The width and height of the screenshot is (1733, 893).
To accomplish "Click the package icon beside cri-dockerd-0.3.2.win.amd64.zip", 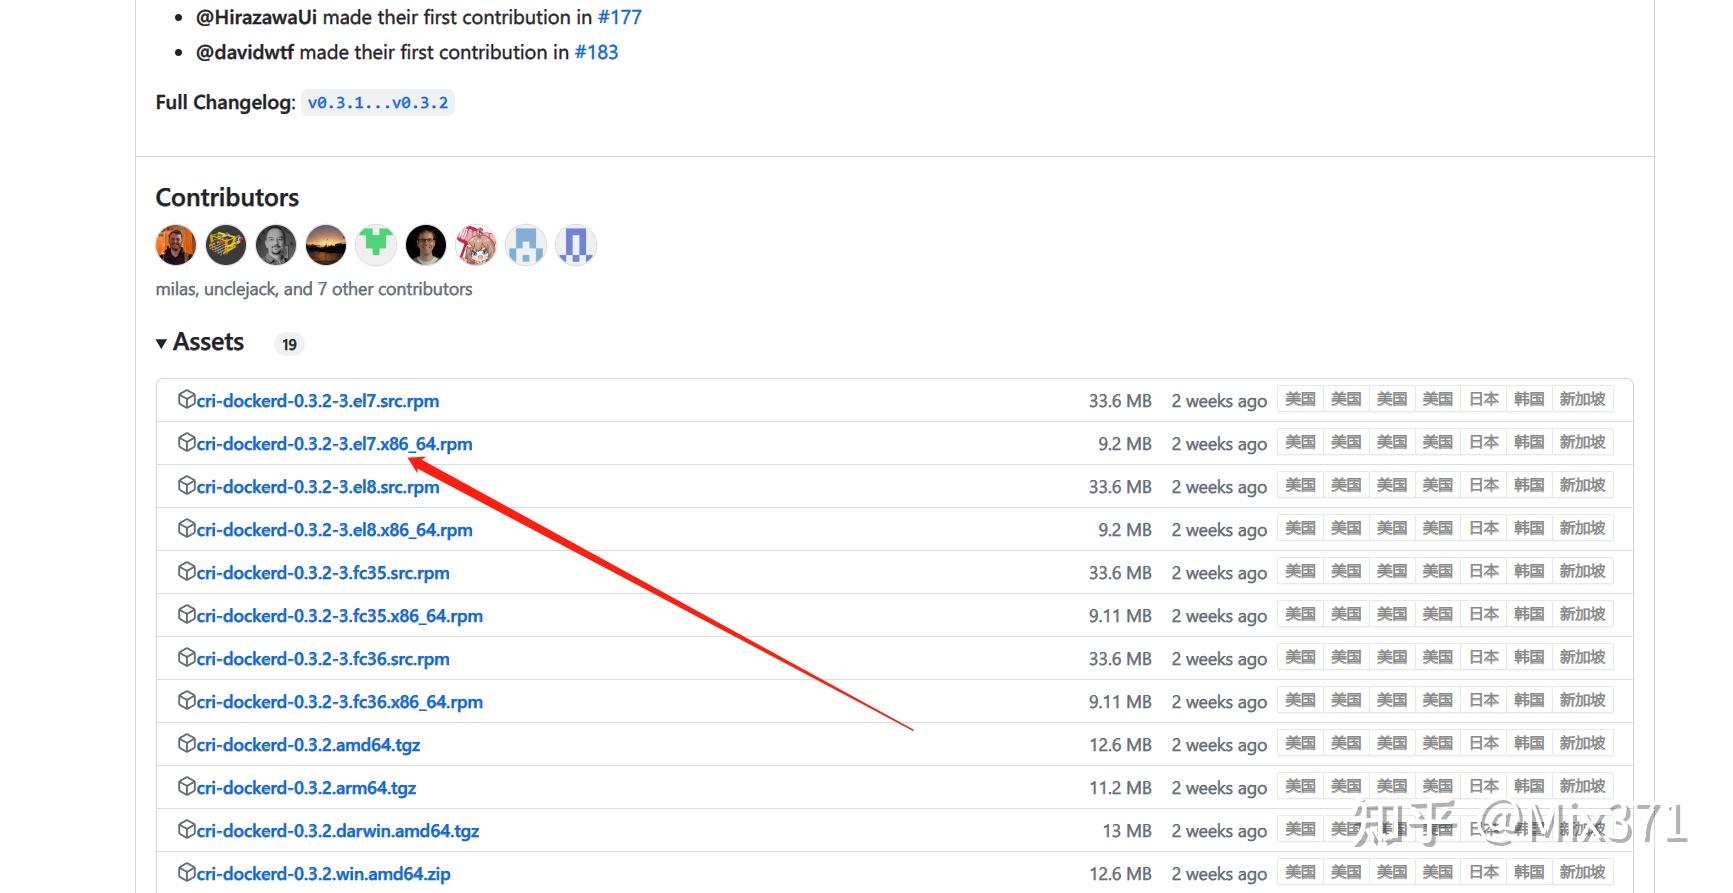I will click(186, 873).
